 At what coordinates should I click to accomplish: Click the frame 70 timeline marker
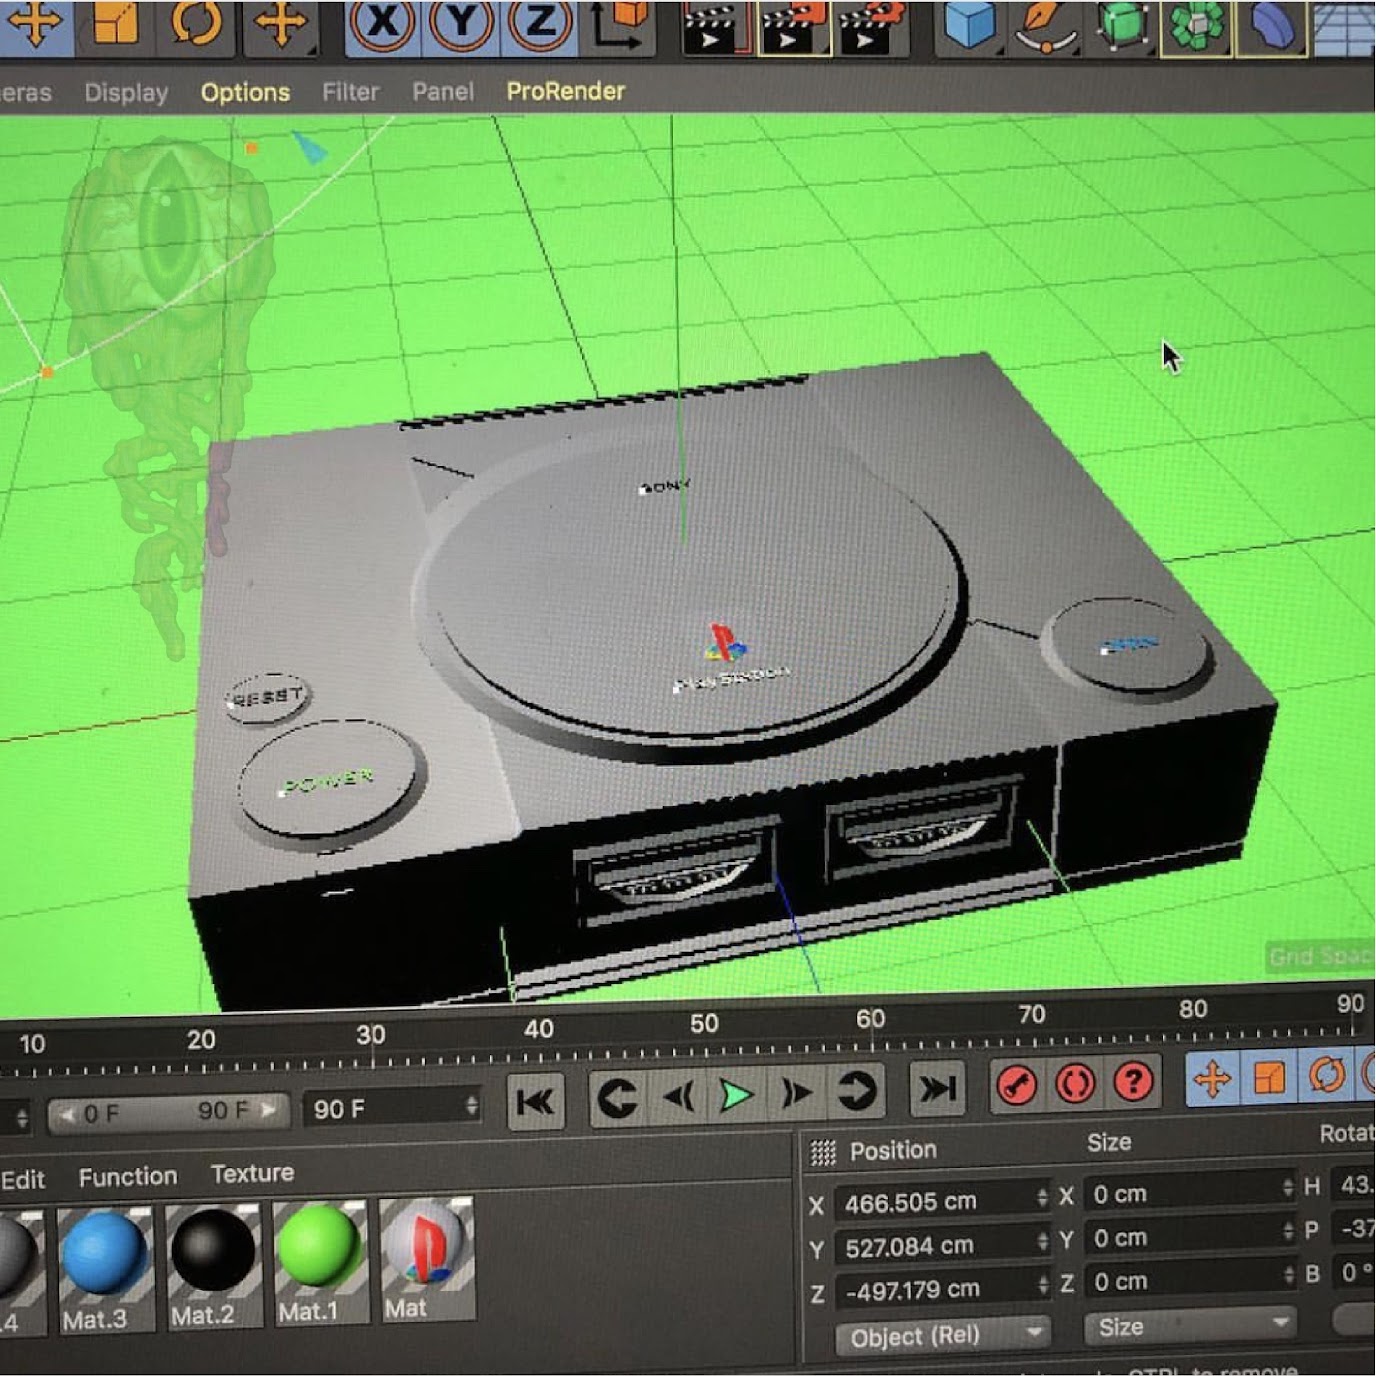pyautogui.click(x=1031, y=1014)
